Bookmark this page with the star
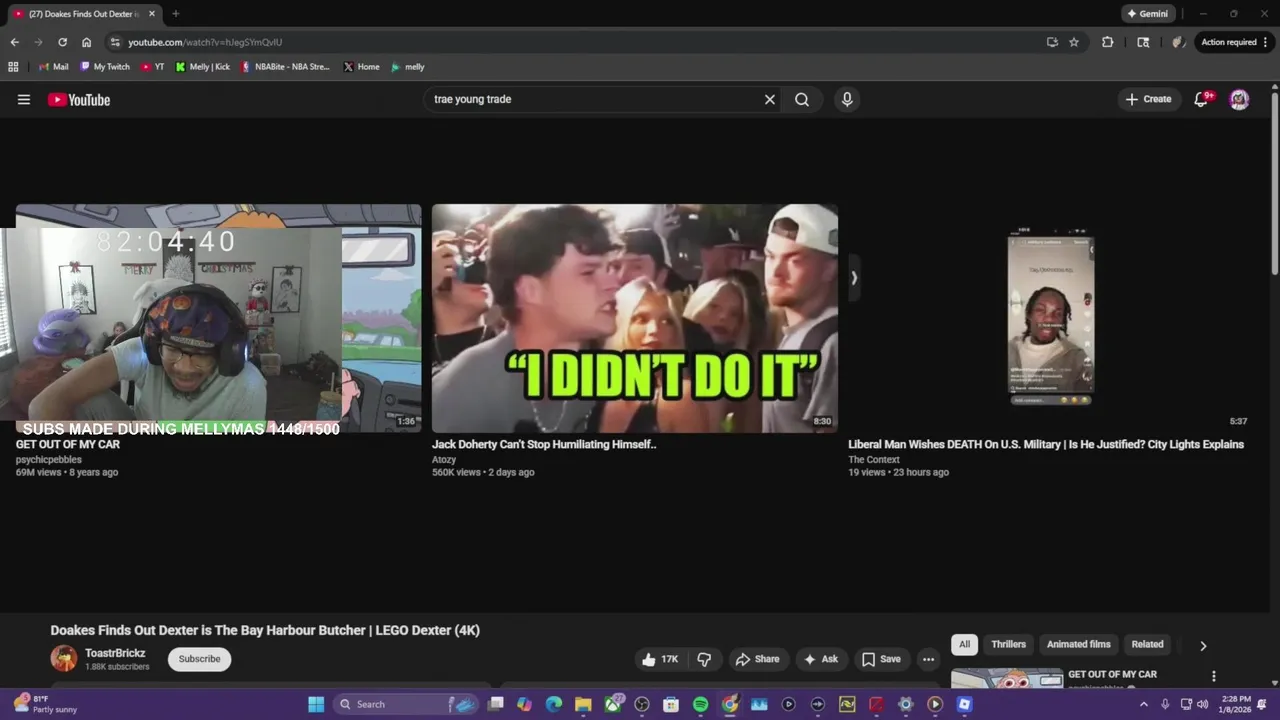Screen dimensions: 1280x720 pyautogui.click(x=1074, y=42)
